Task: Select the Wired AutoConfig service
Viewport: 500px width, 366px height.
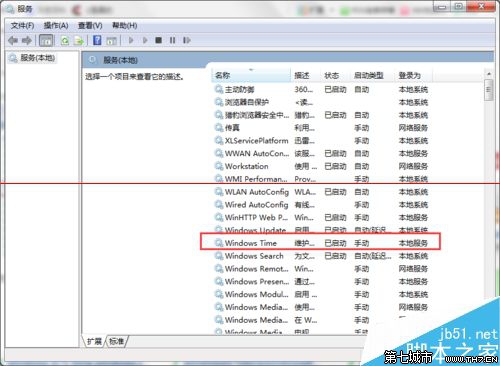Action: click(x=321, y=205)
